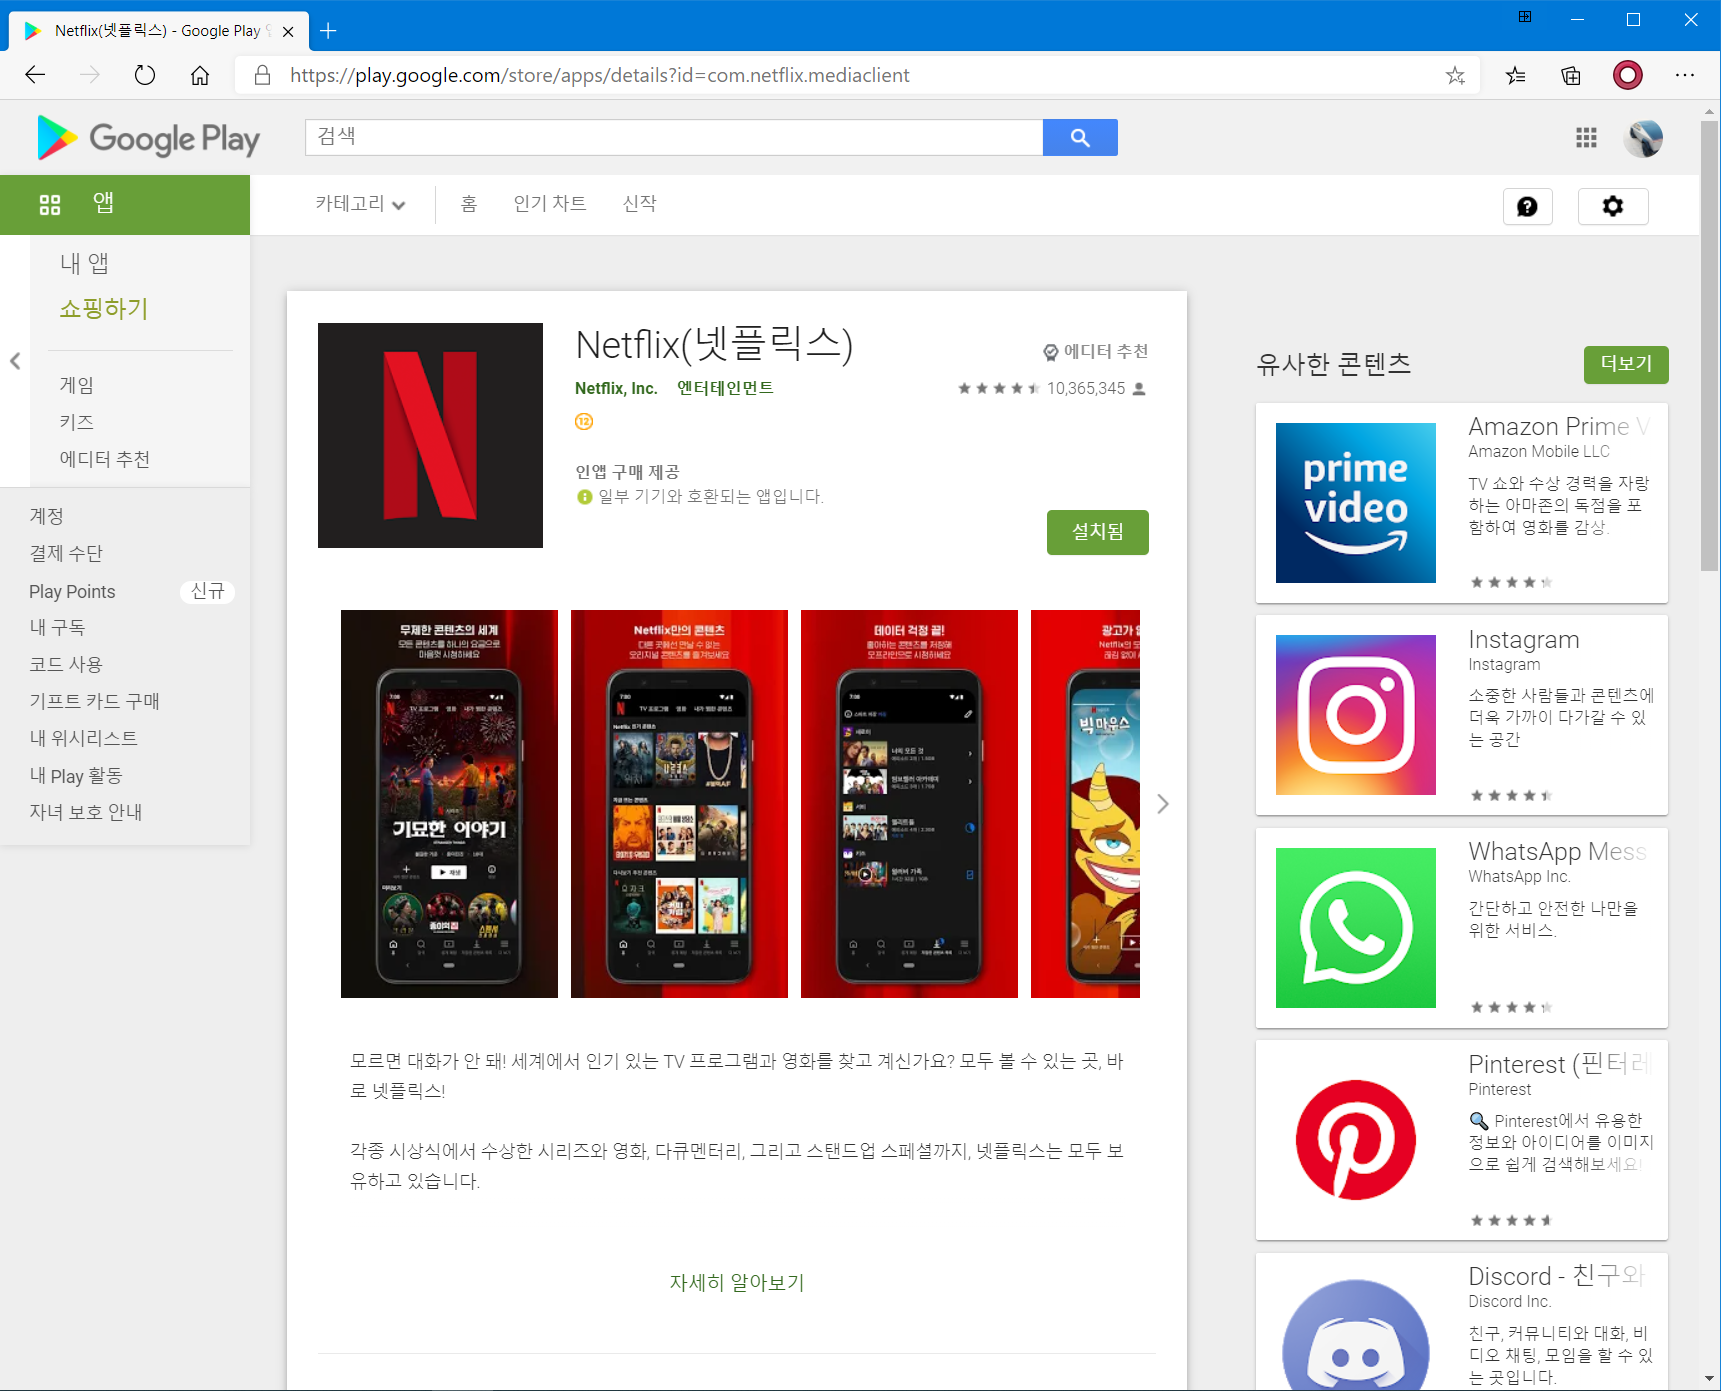Select the 인기 차트 tab
Screen dimensions: 1721x1391
(x=550, y=204)
